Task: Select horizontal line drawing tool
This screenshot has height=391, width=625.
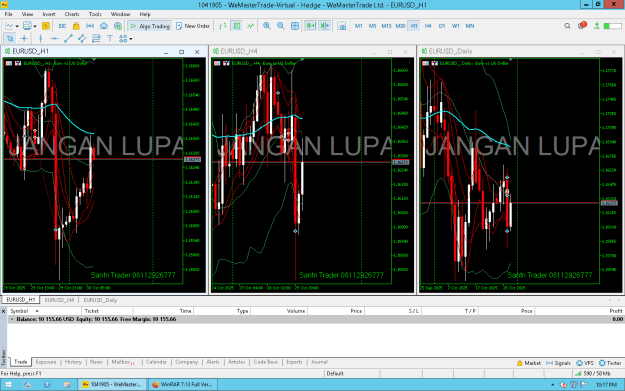Action: [x=54, y=38]
